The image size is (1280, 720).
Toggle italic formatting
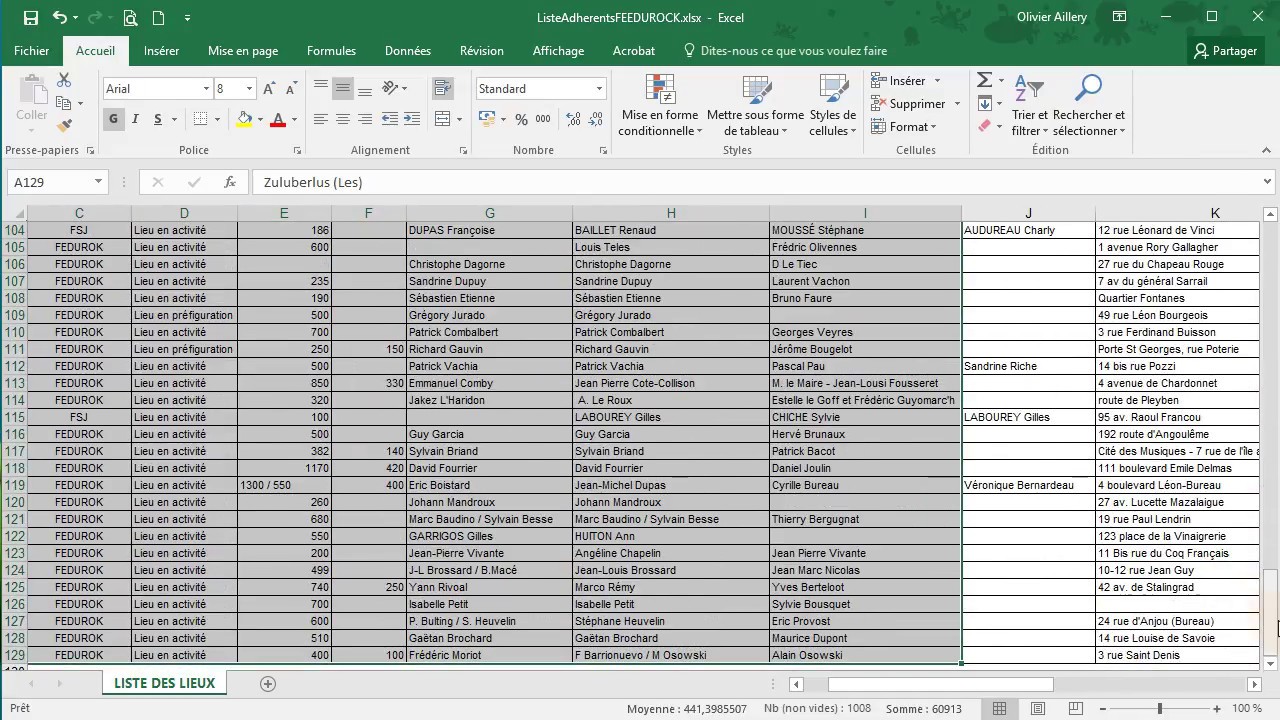point(136,119)
